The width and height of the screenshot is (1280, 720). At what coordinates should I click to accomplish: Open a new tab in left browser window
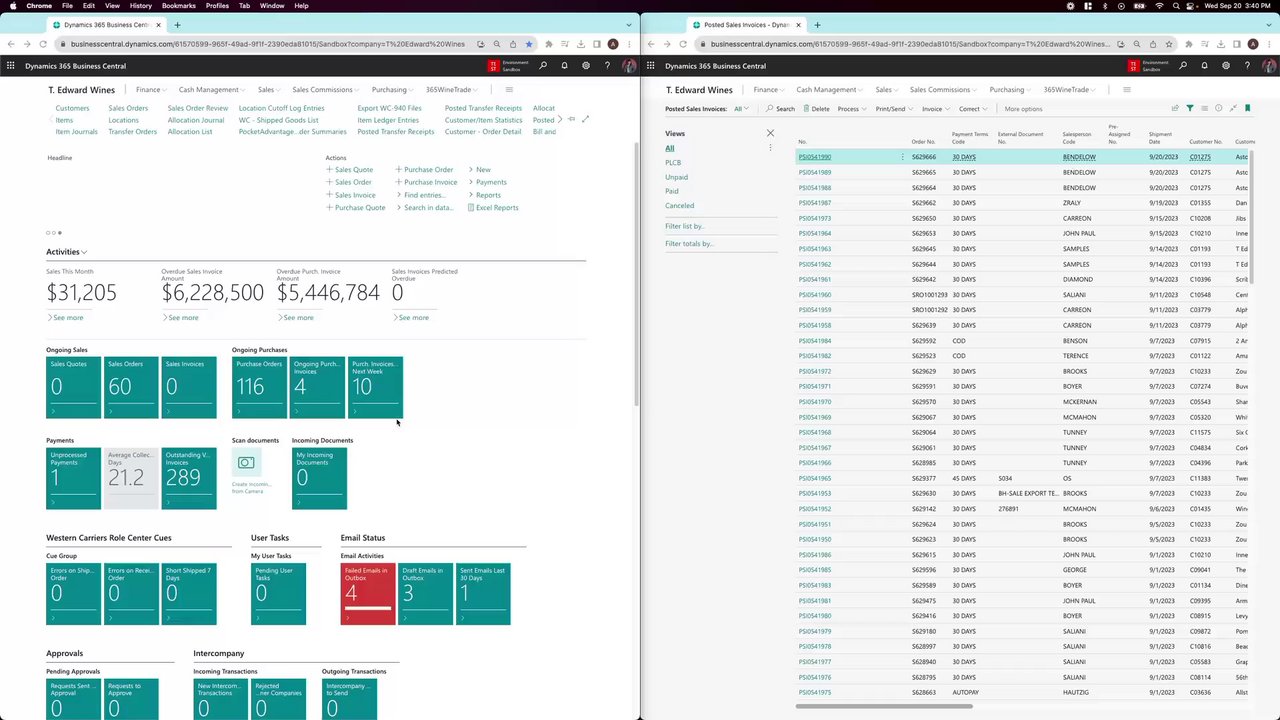(177, 25)
